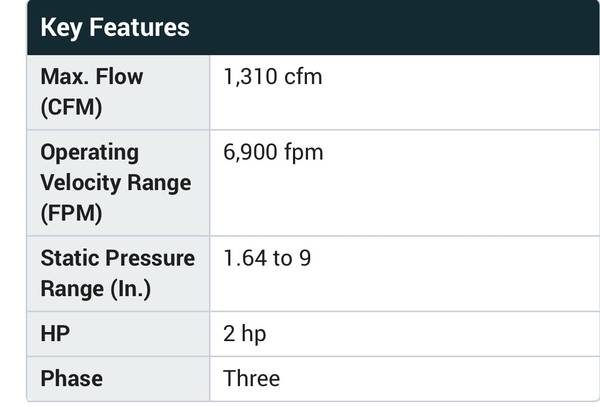600x407 pixels.
Task: Select the Phase row label
Action: 71,379
